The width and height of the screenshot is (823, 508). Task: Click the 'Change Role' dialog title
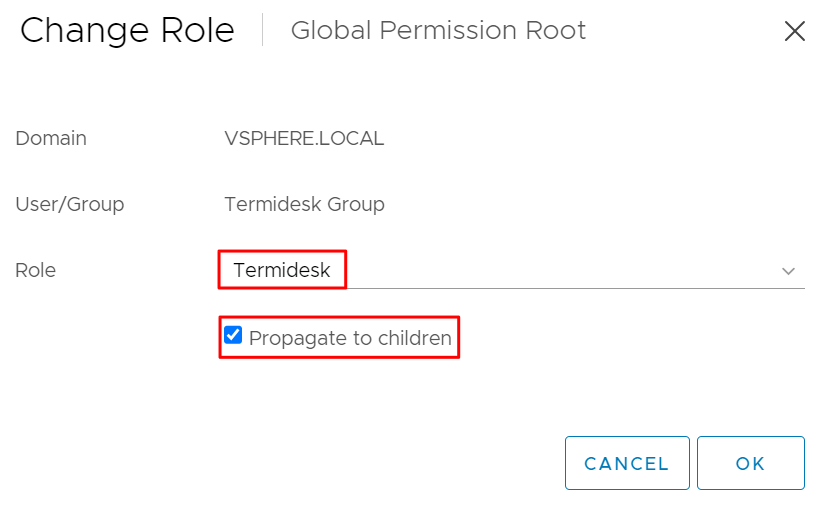127,31
